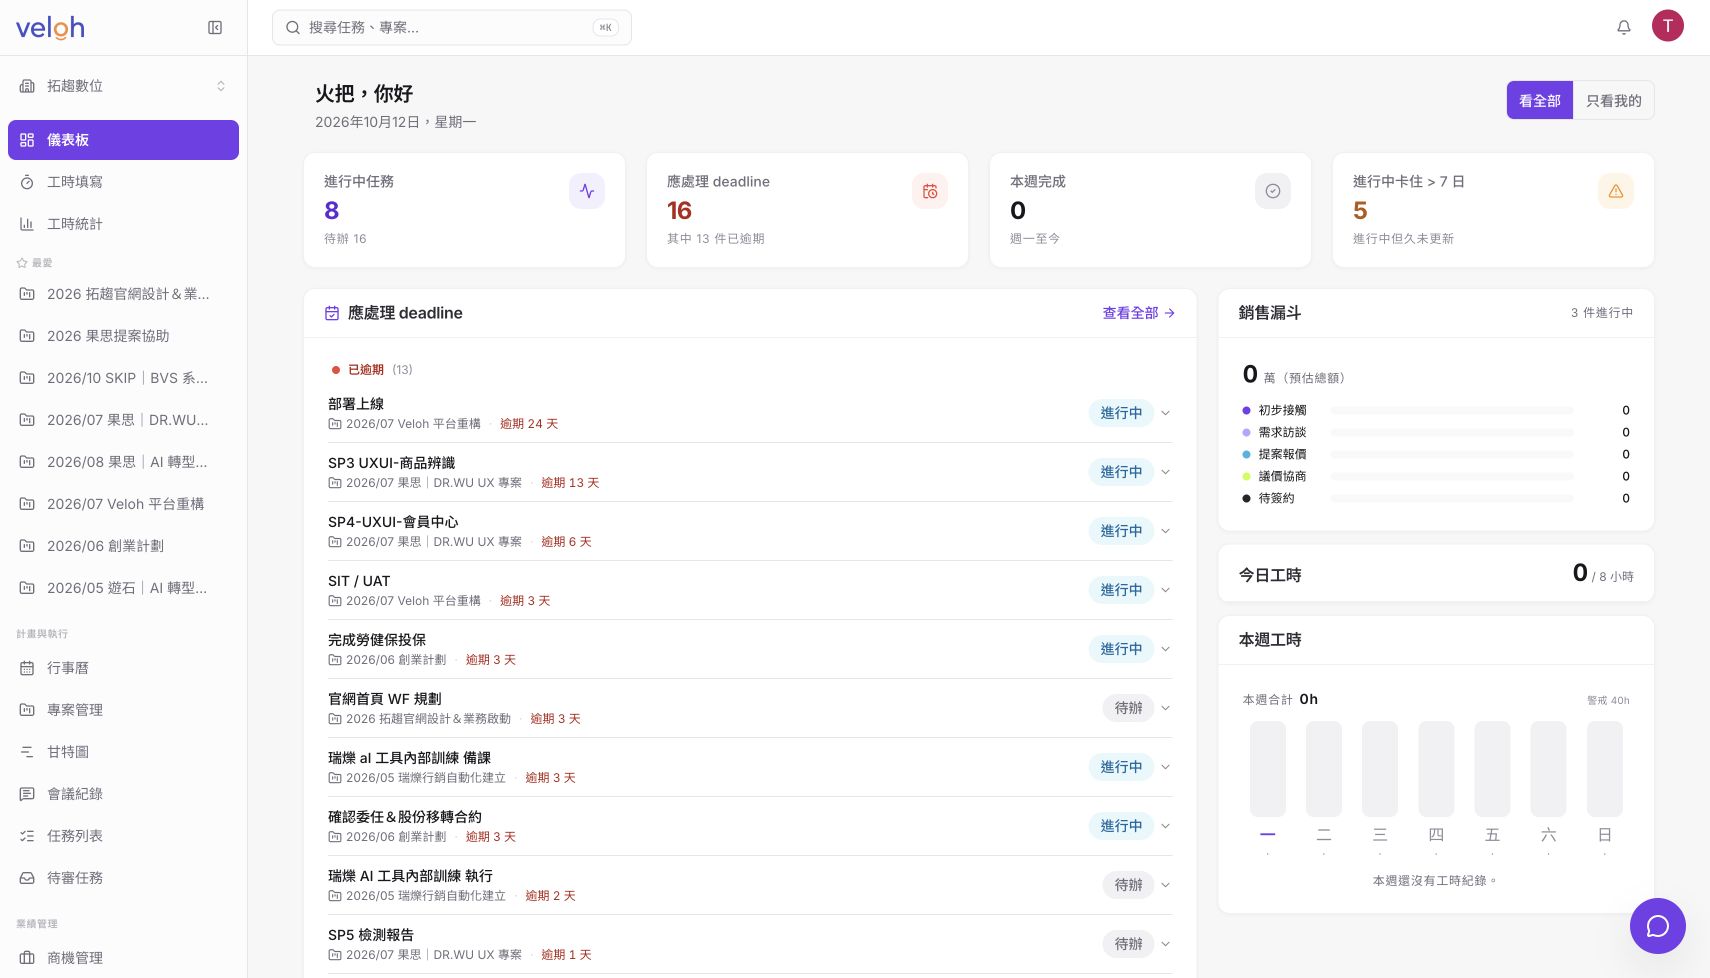Open the 完成勞健保投保 task

tap(377, 640)
